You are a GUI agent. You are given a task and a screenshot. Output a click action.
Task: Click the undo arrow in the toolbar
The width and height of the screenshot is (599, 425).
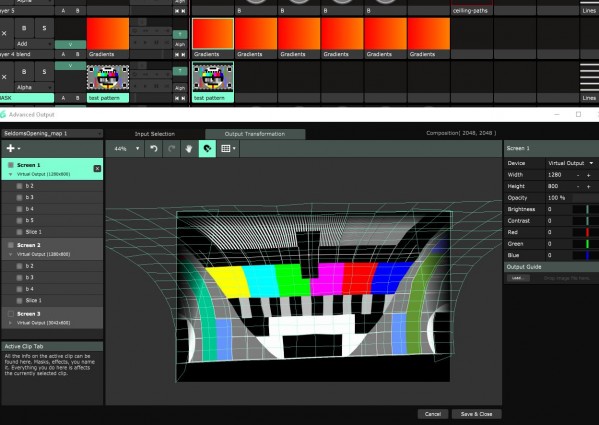154,149
